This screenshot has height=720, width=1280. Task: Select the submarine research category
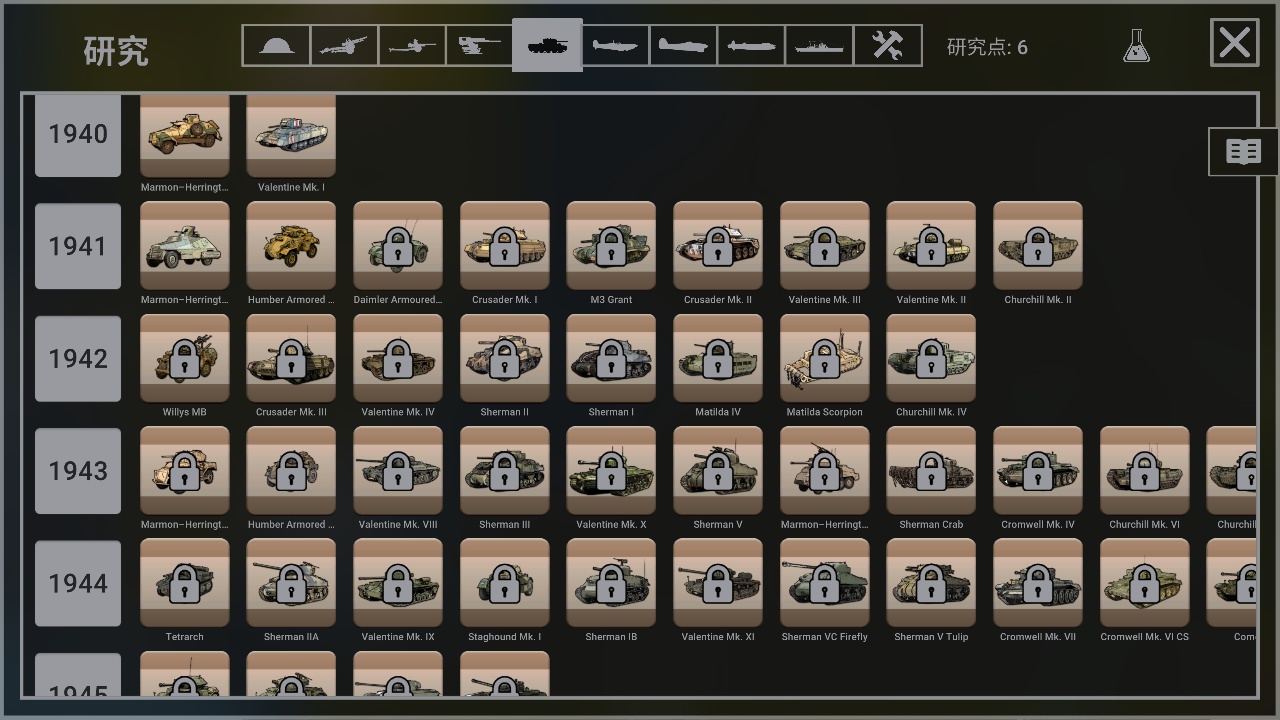tap(752, 46)
